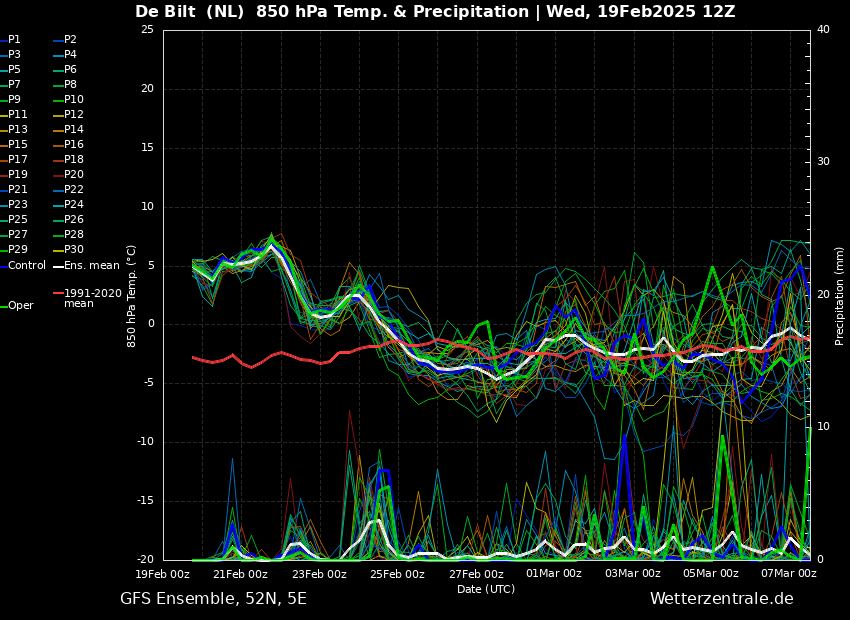Select the Ens. mean legend entry
Image resolution: width=850 pixels, height=620 pixels.
87,266
